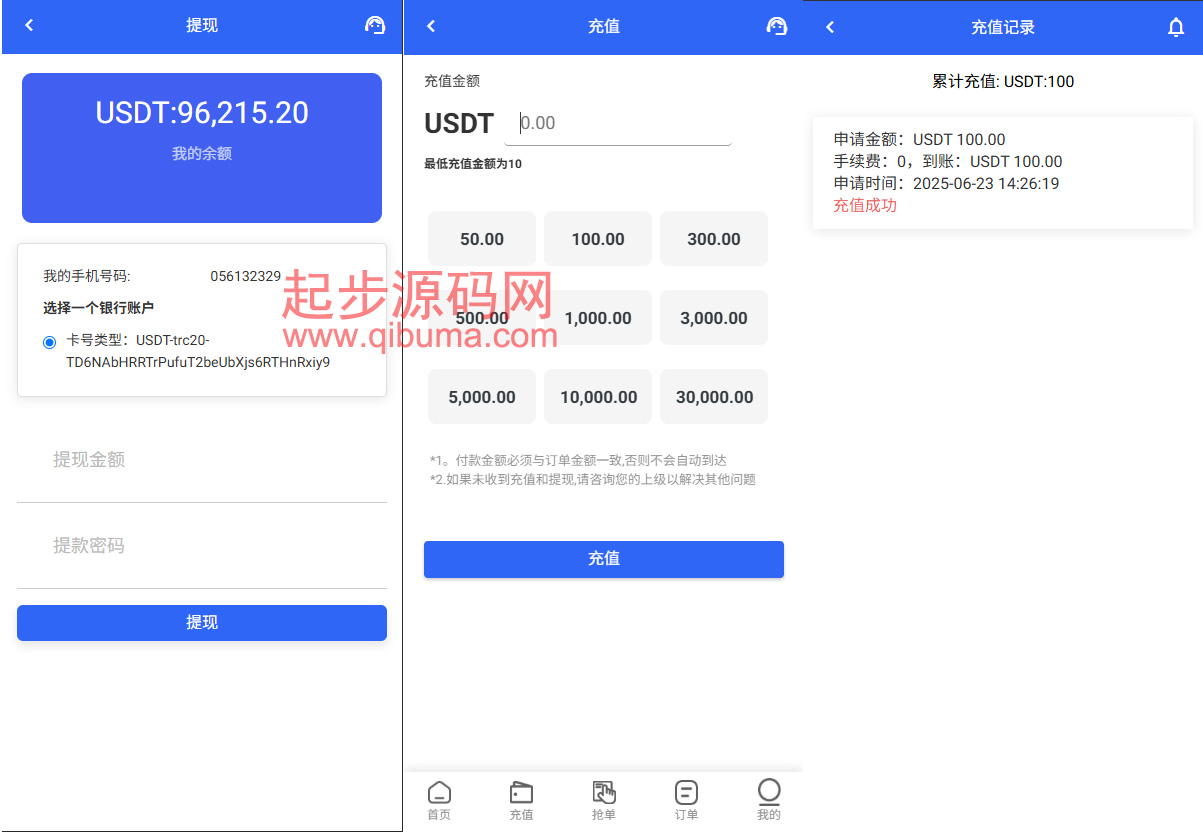The height and width of the screenshot is (833, 1203).
Task: Select the 1,000.00 preset amount
Action: click(x=598, y=318)
